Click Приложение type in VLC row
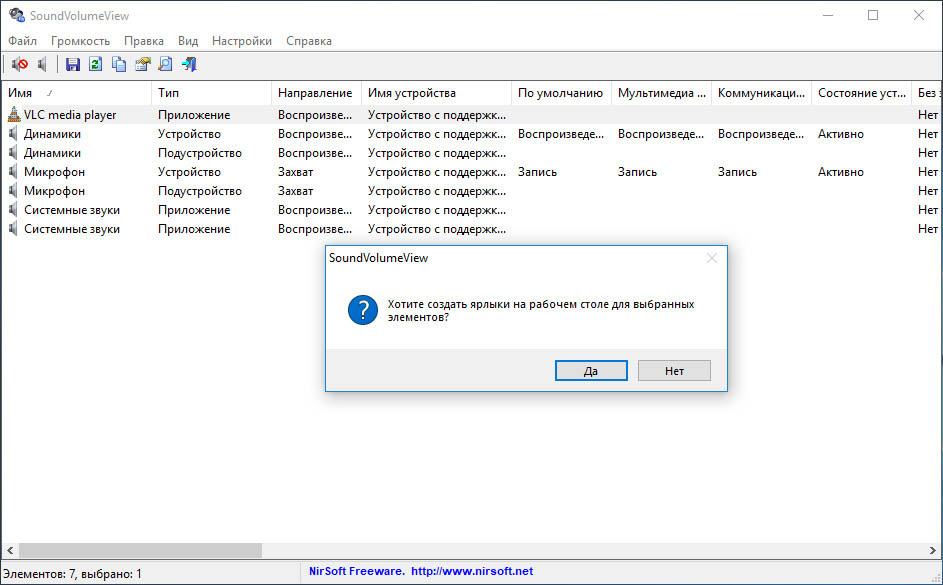Screen dimensions: 943x585 coord(194,114)
